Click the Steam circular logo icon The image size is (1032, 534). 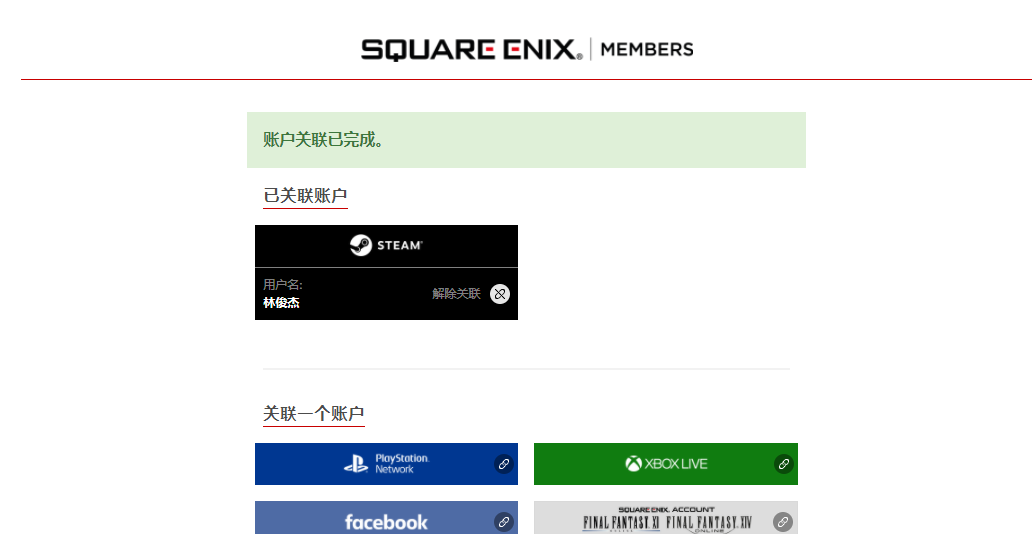(361, 245)
